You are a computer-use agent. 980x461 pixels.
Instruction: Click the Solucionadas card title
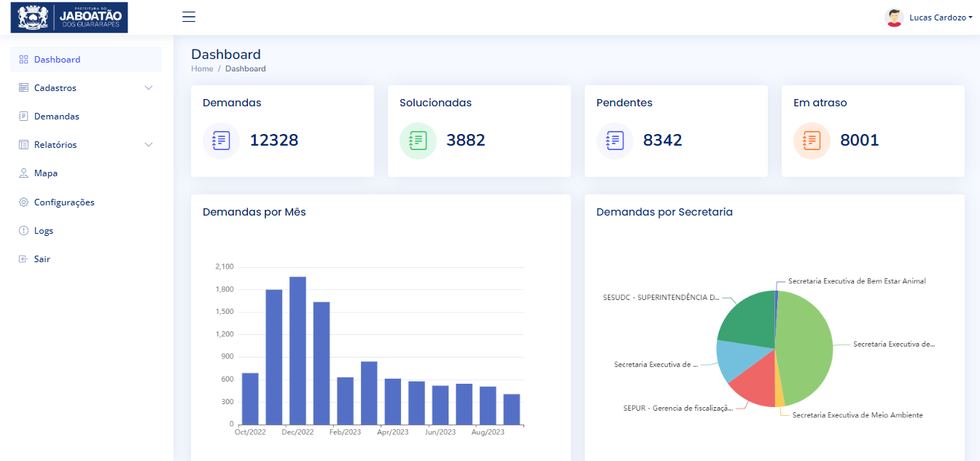tap(436, 103)
